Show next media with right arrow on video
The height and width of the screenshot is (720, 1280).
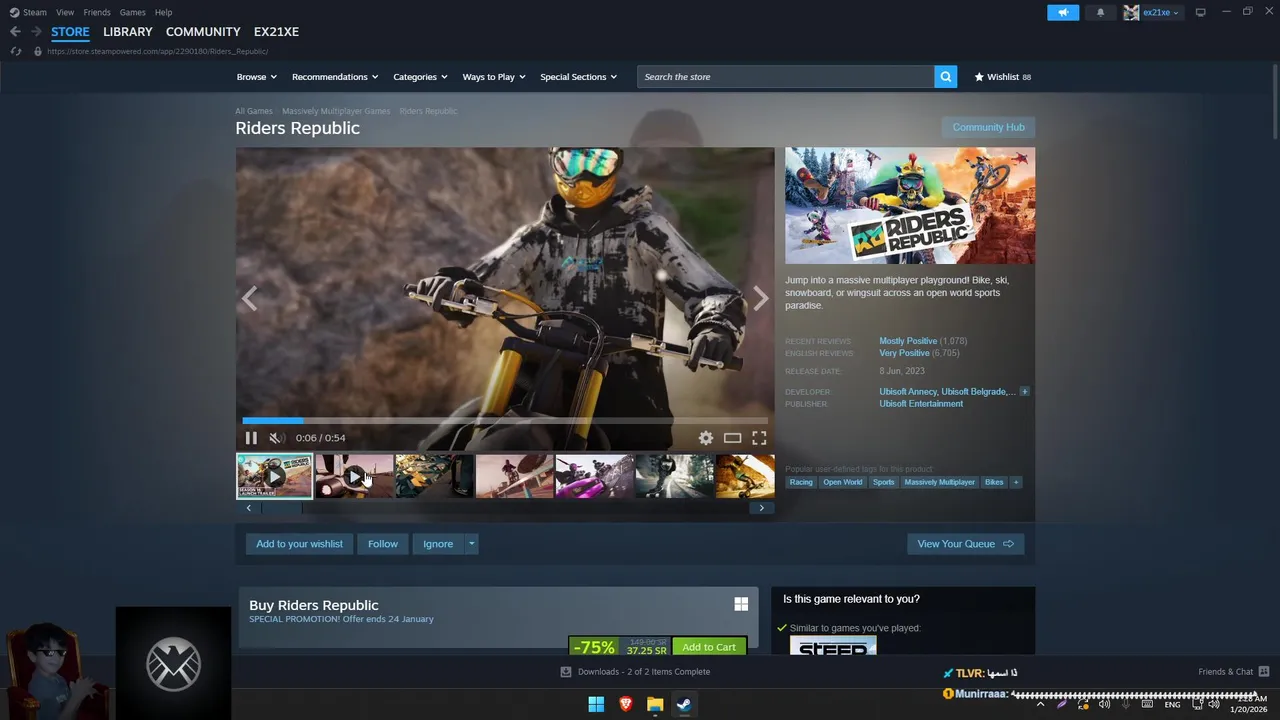[761, 298]
